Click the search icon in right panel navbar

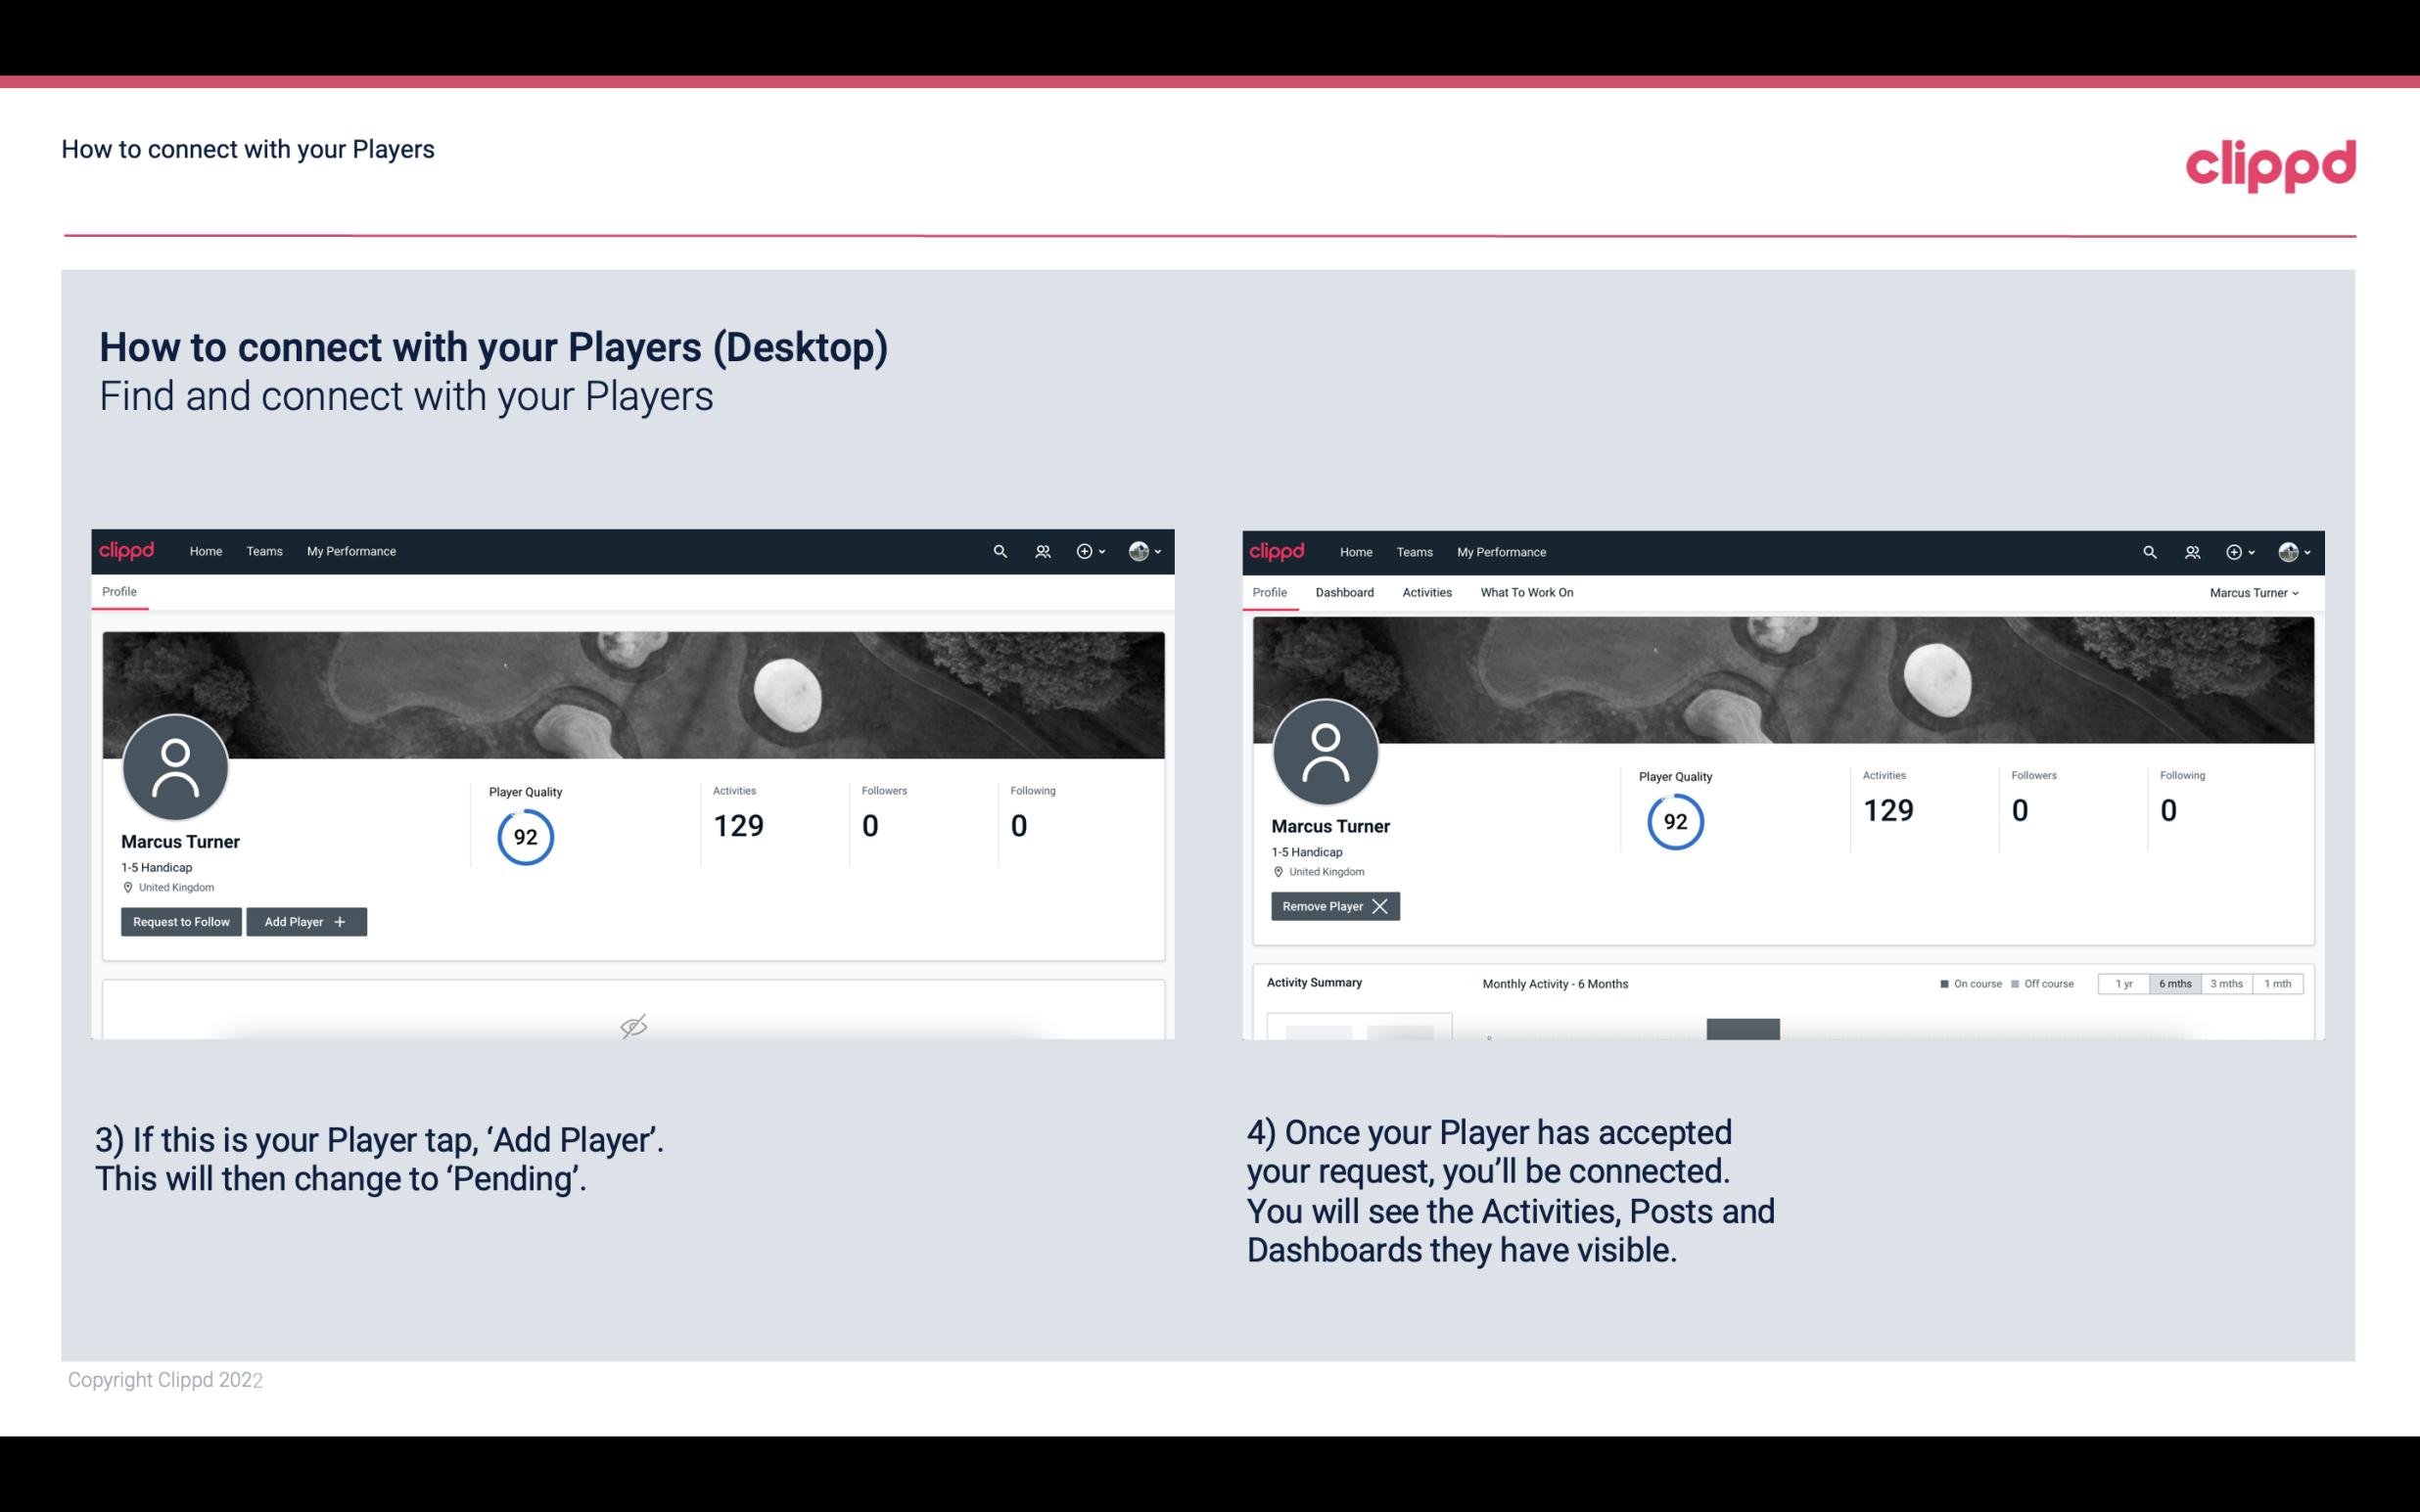tap(2148, 550)
